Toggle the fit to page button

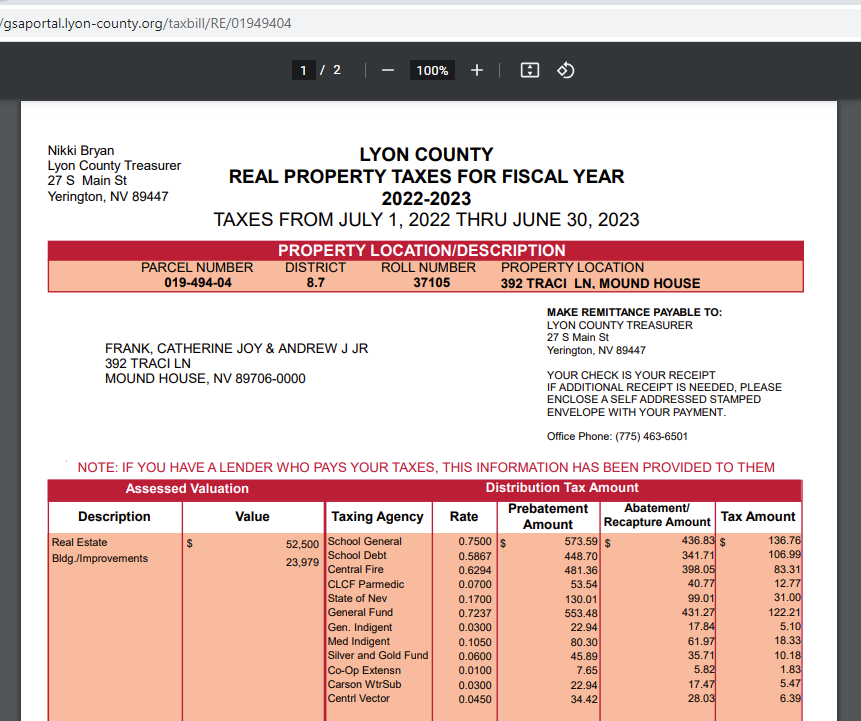pyautogui.click(x=530, y=70)
